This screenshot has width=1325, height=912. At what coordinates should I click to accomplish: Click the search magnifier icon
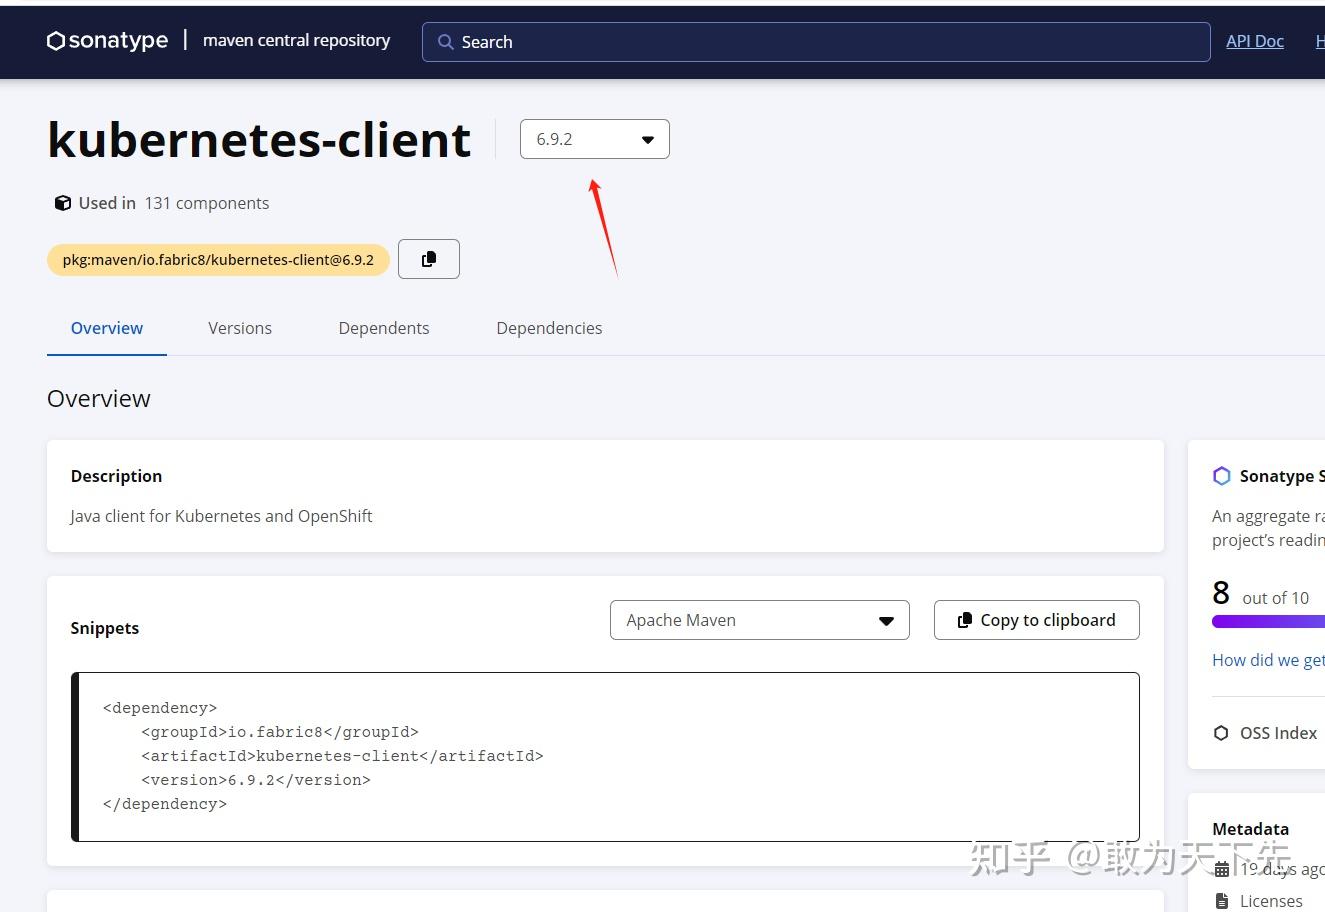[x=446, y=42]
